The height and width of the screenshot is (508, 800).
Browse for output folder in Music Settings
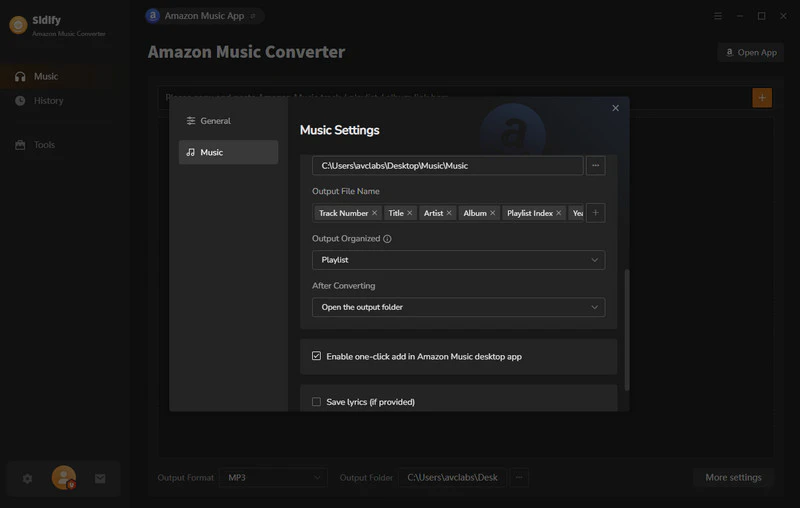[595, 165]
